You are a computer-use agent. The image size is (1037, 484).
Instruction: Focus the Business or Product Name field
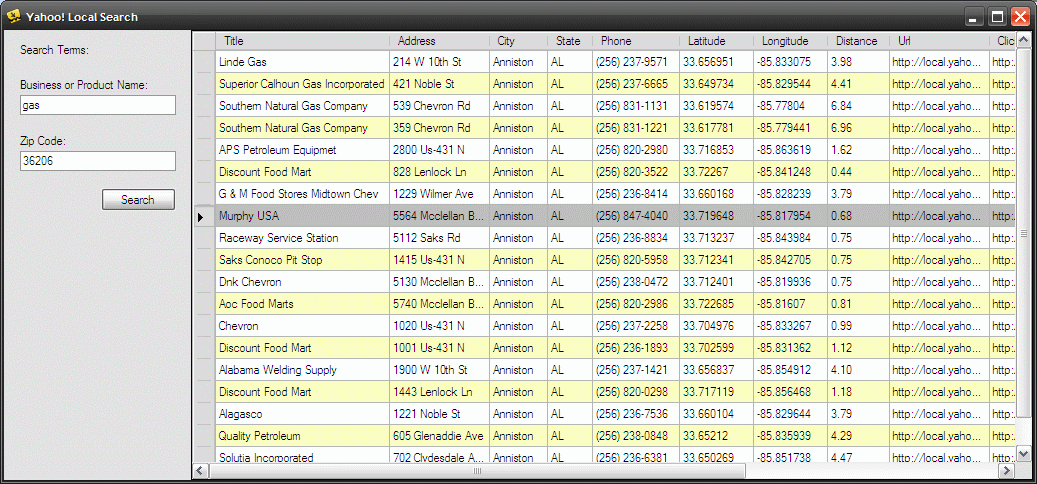click(x=98, y=105)
